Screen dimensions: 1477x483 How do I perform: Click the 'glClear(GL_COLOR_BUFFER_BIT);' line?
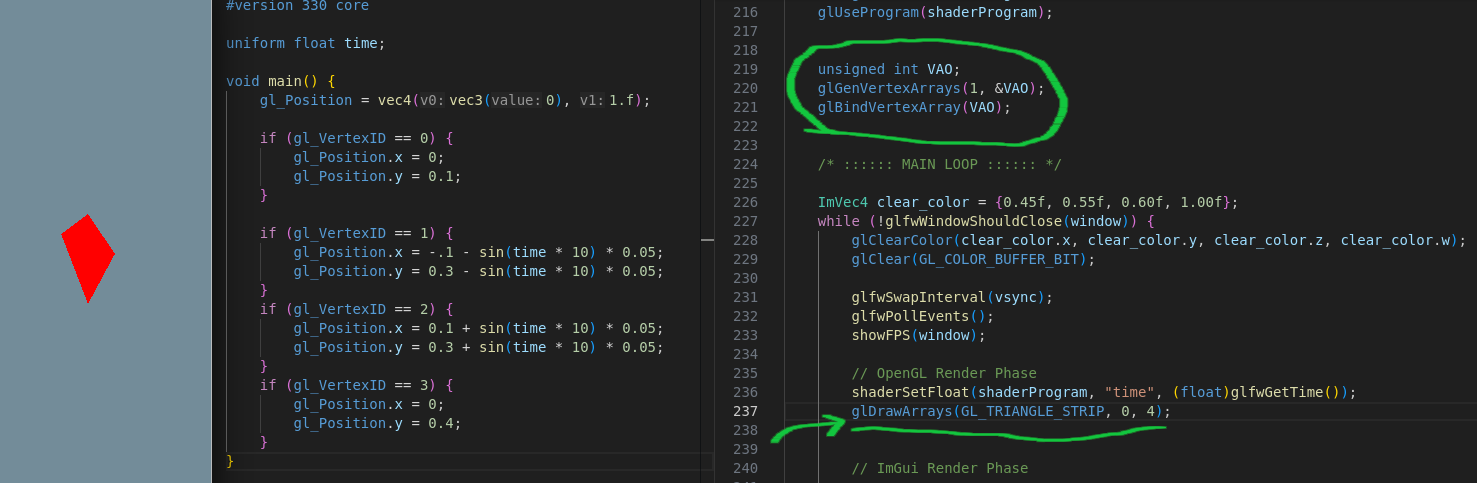[973, 259]
